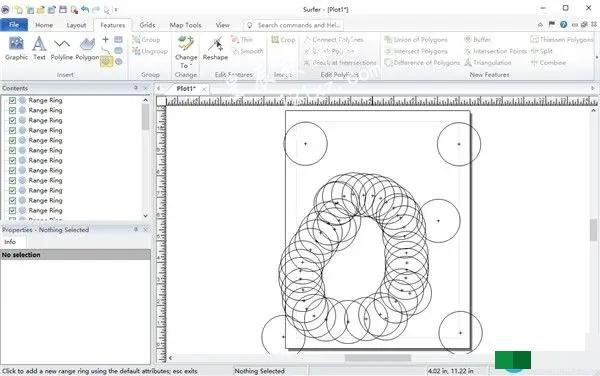Click the select pointer quick access icon
600x376 pixels.
pyautogui.click(x=107, y=9)
